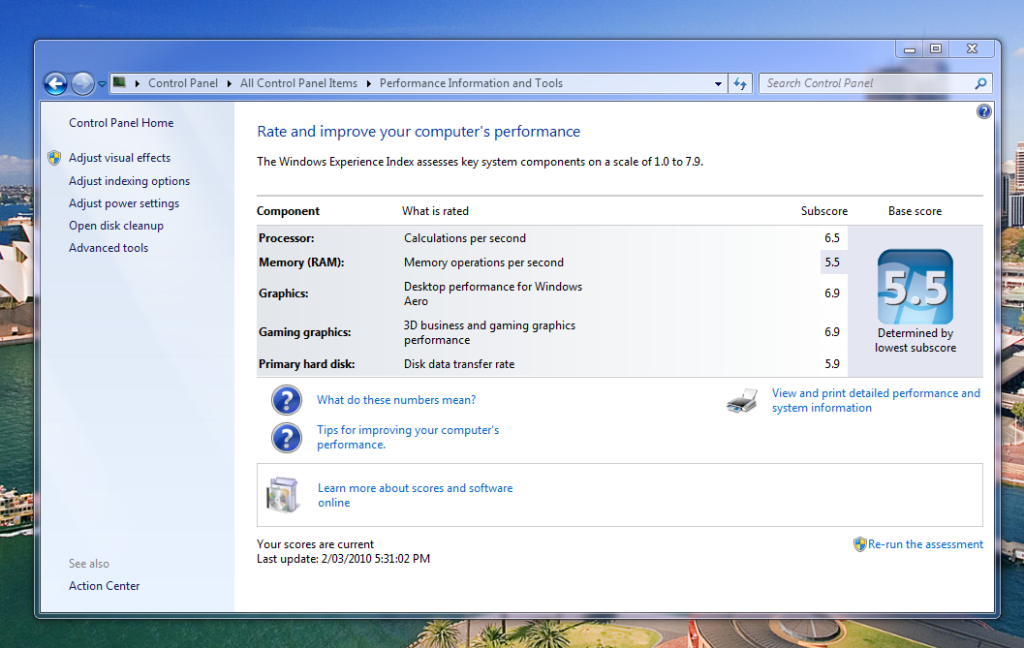1024x648 pixels.
Task: Click 'Memory operations per second' text
Action: 484,263
